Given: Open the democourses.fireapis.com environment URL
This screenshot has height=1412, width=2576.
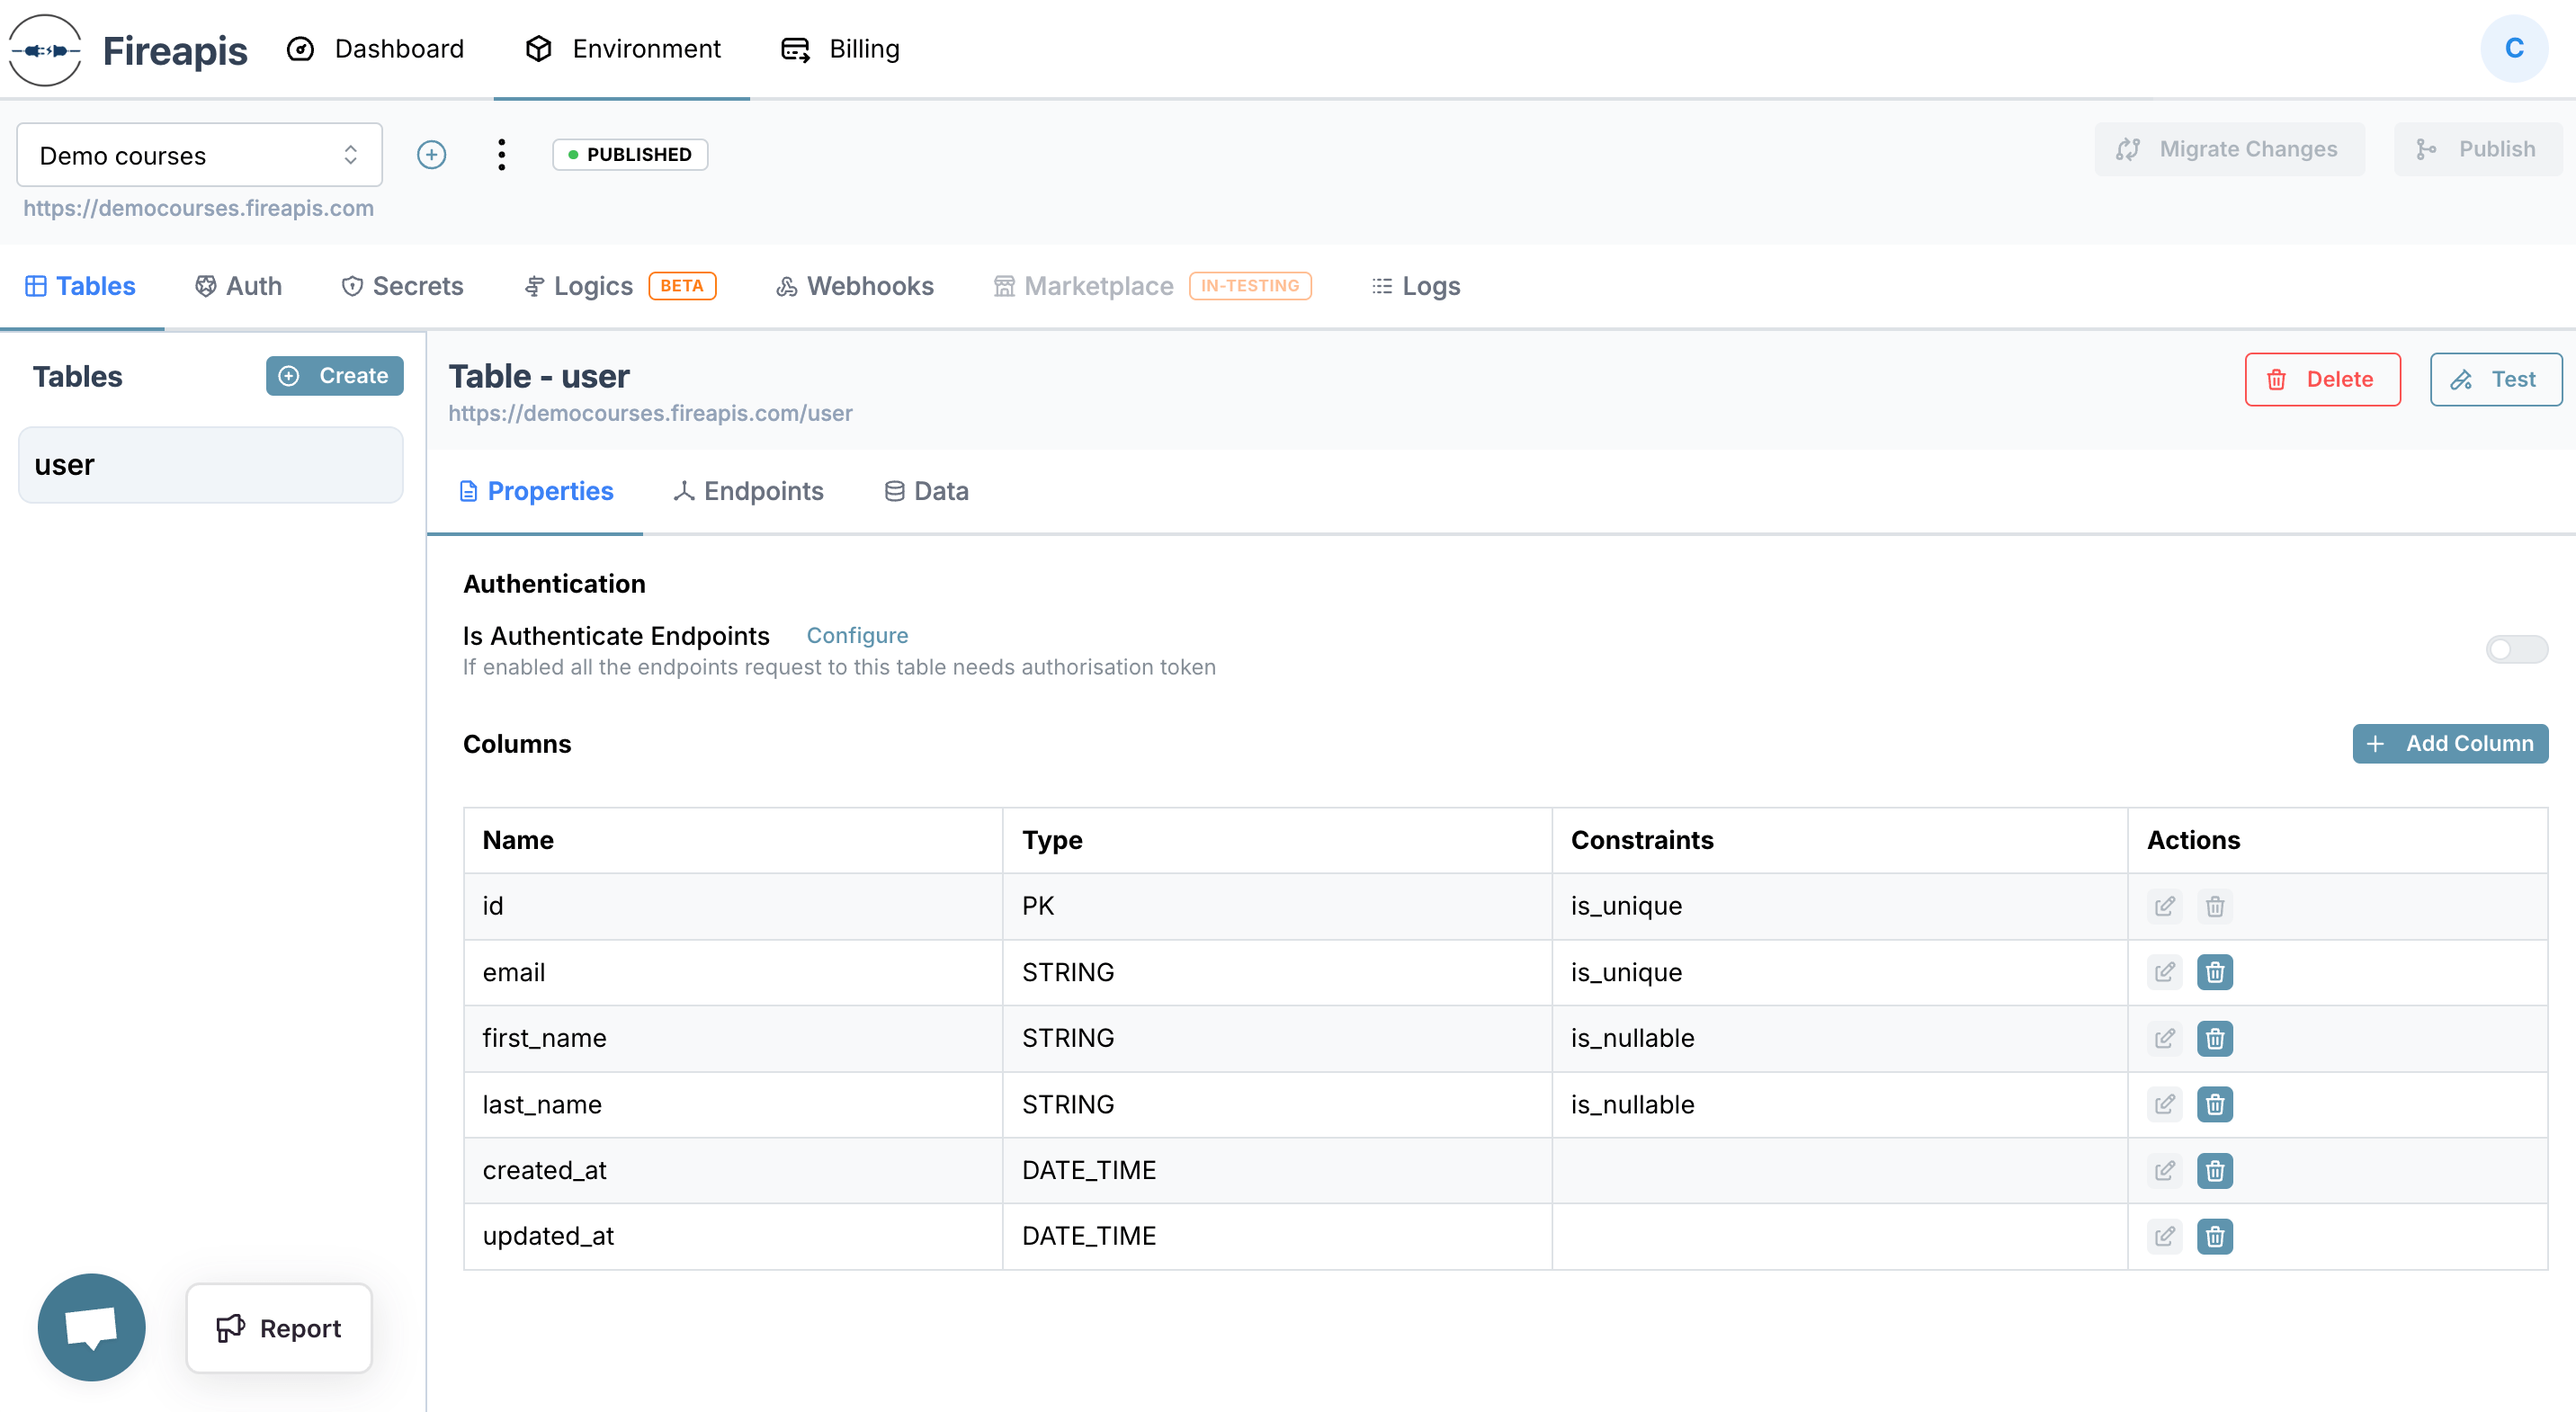Looking at the screenshot, I should click(198, 208).
